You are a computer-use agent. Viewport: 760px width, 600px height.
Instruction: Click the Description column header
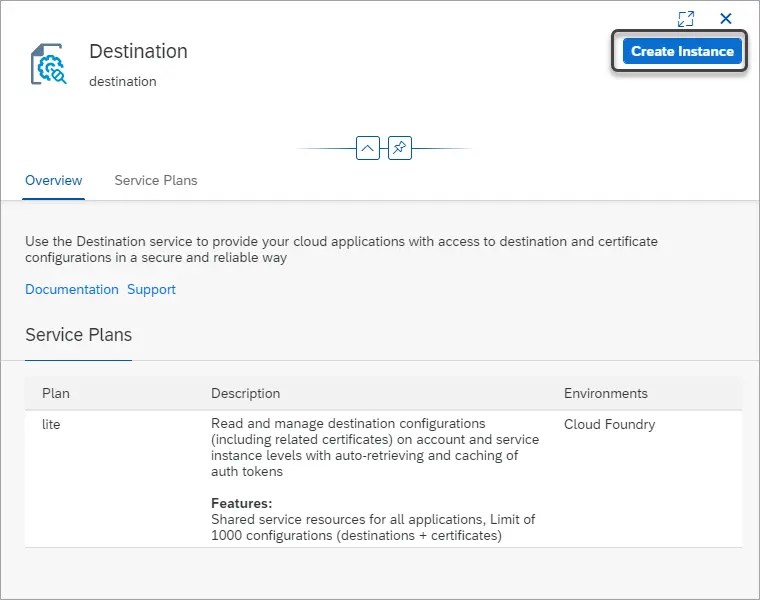coord(245,393)
